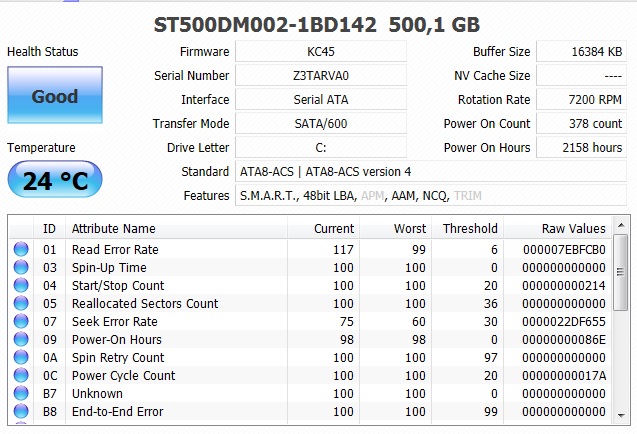Click the Firmware field showing KC45

point(321,52)
